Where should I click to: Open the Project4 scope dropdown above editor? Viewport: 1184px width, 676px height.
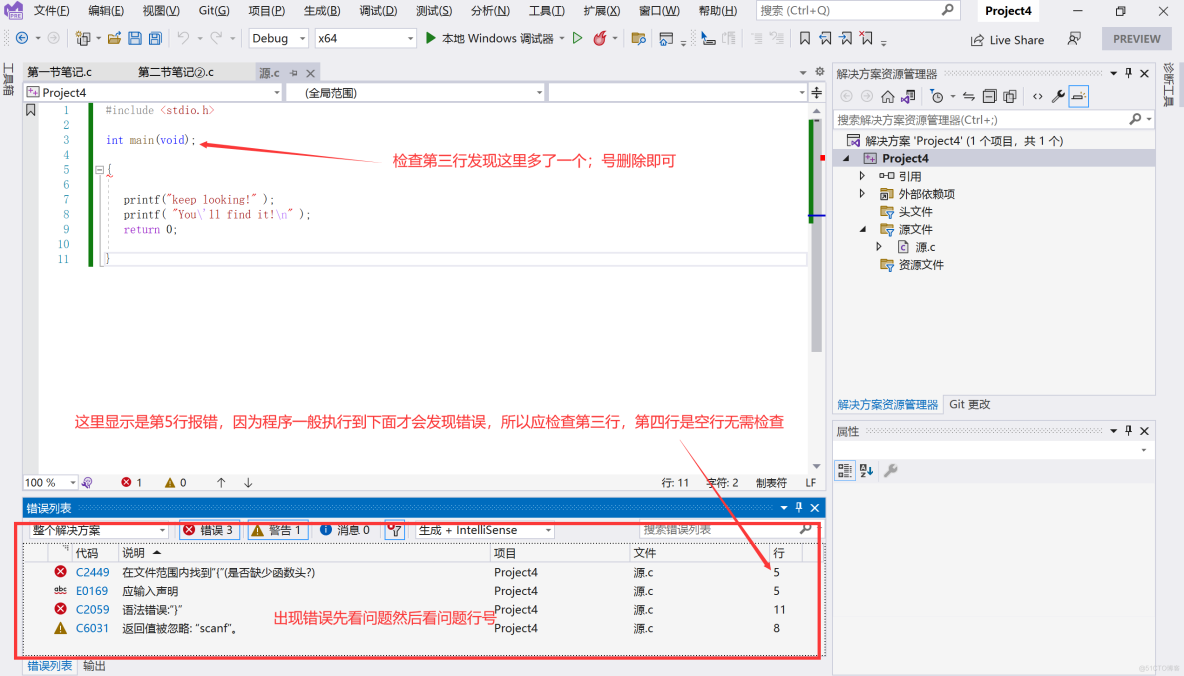coord(153,92)
